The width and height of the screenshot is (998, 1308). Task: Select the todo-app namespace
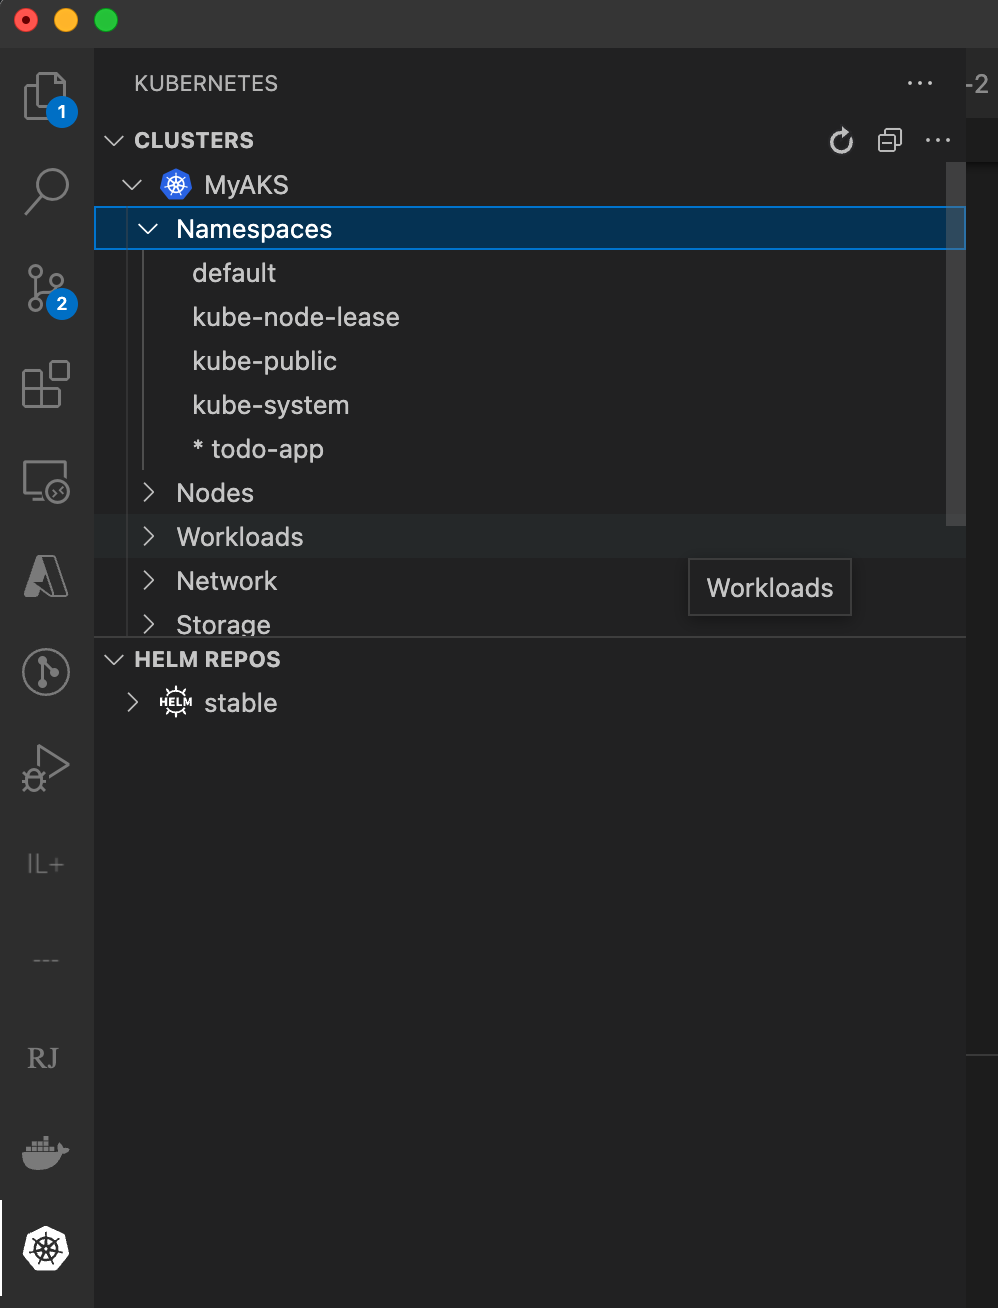click(x=268, y=449)
